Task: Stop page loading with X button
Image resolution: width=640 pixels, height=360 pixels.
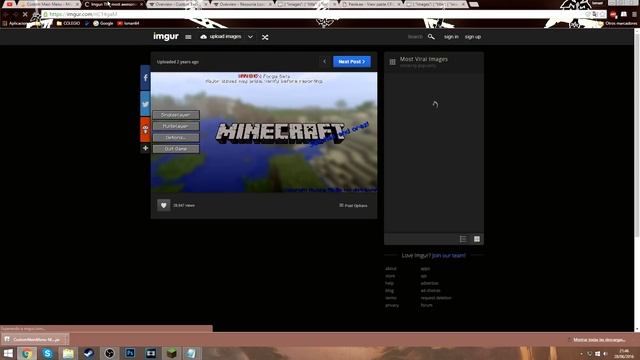Action: (x=25, y=14)
